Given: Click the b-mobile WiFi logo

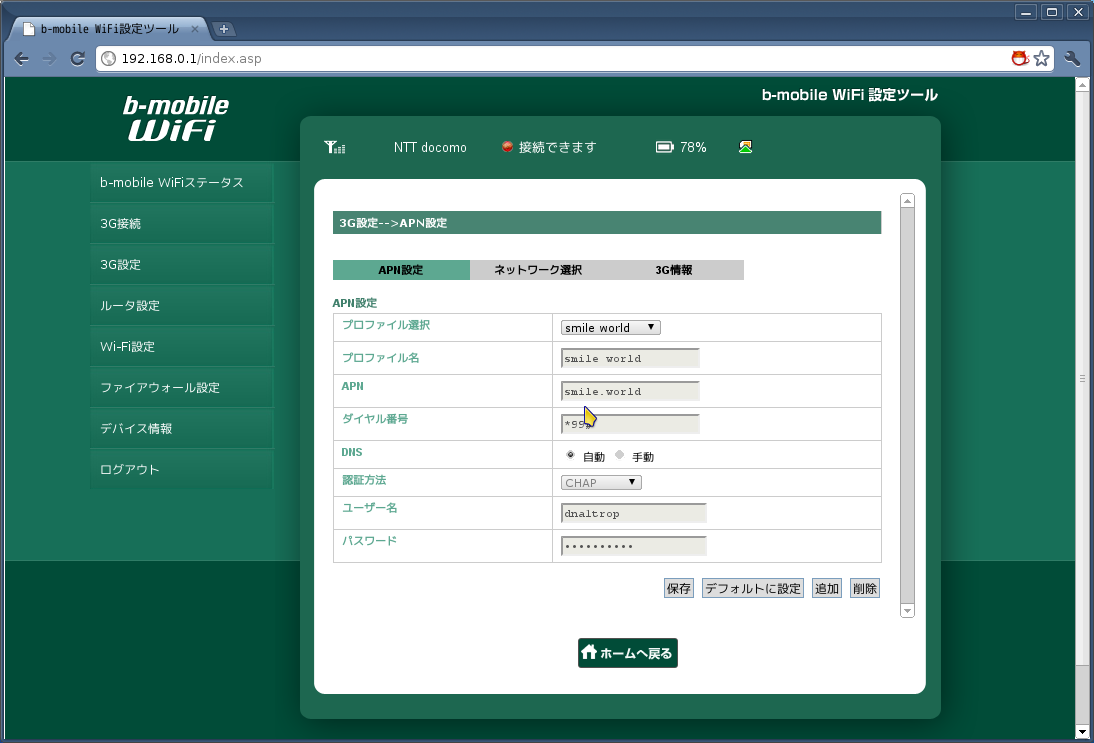Looking at the screenshot, I should 175,118.
